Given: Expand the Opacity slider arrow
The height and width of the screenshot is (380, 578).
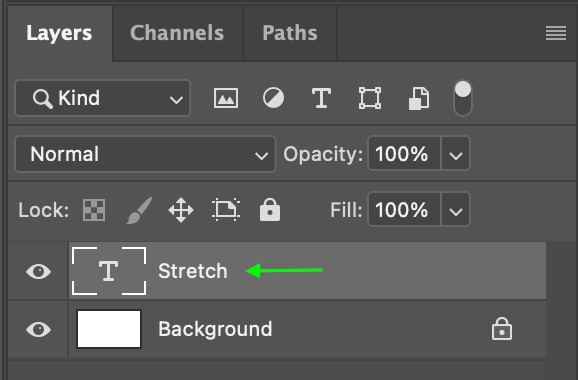Looking at the screenshot, I should click(456, 154).
